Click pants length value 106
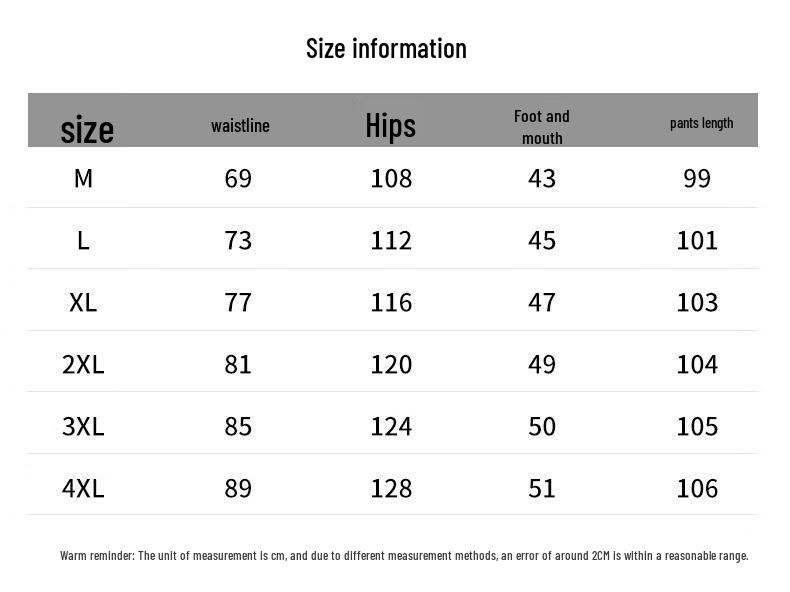Image resolution: width=790 pixels, height=592 pixels. [x=697, y=489]
